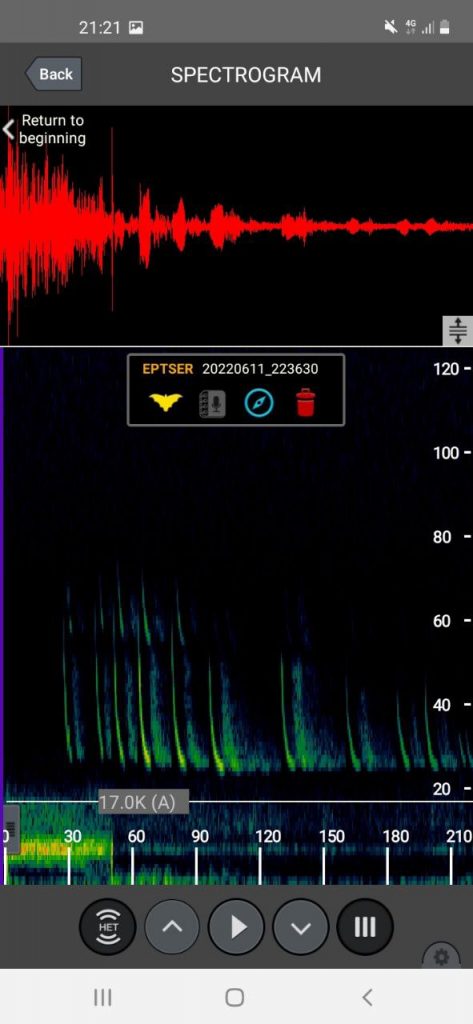Tap the waveform height resize handle
473x1024 pixels.
457,331
